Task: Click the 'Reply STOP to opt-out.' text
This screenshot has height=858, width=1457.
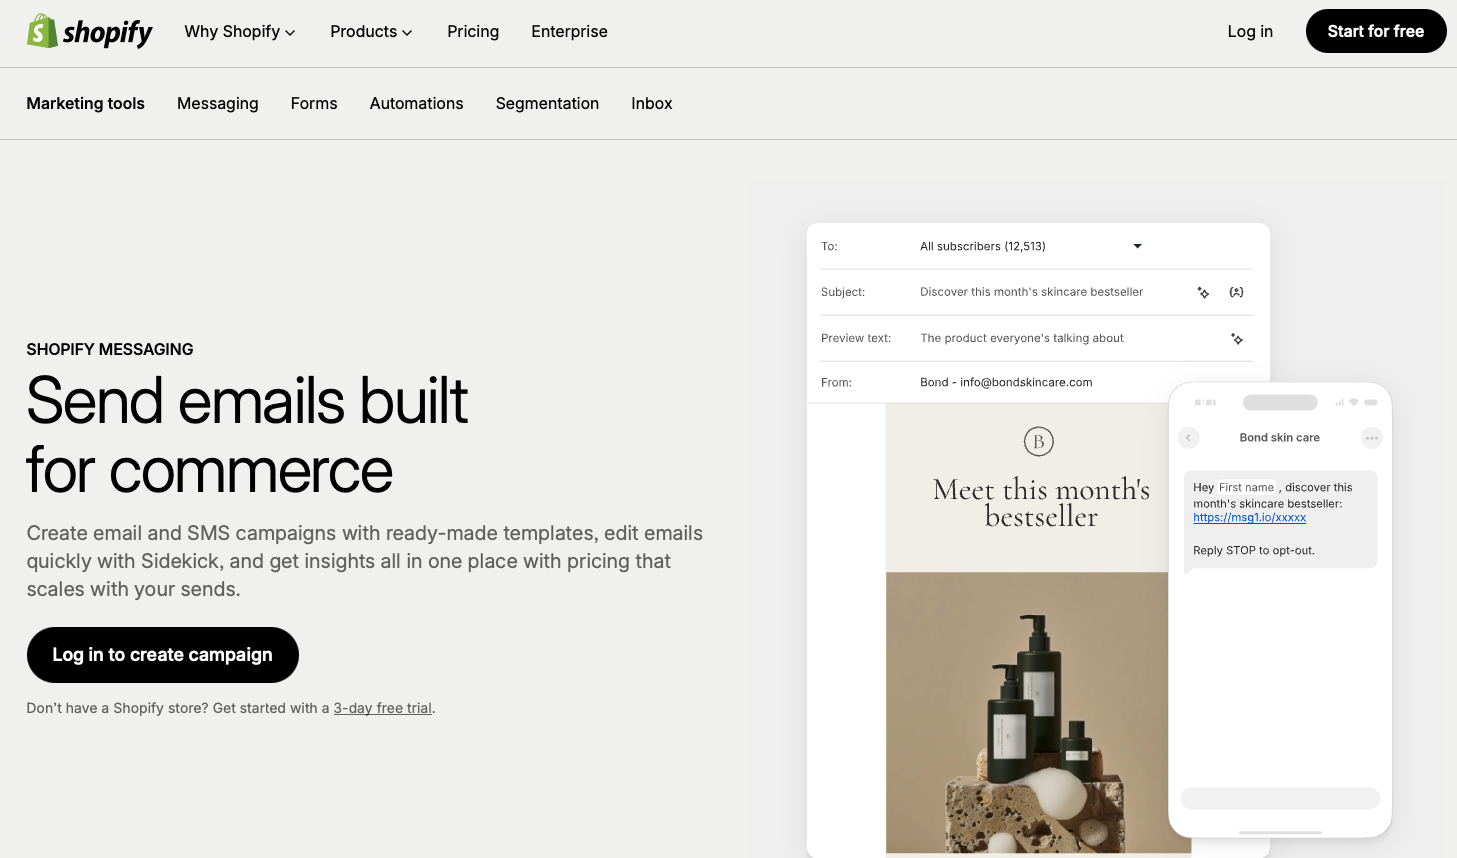Action: click(1254, 551)
